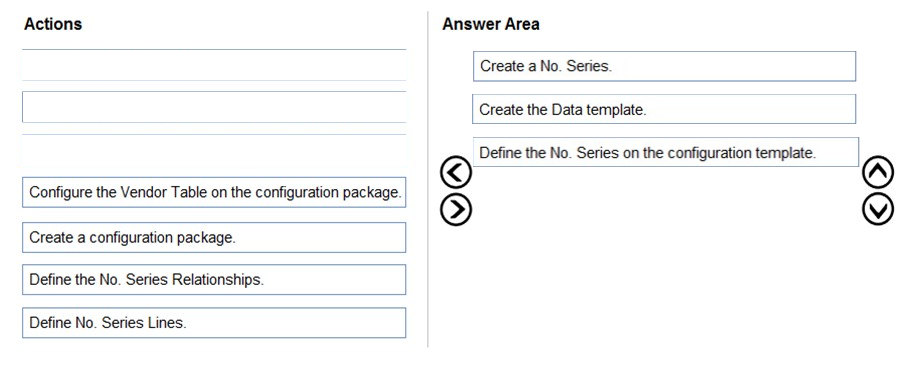Select Configure the Vendor Table action
This screenshot has width=904, height=366.
click(214, 193)
